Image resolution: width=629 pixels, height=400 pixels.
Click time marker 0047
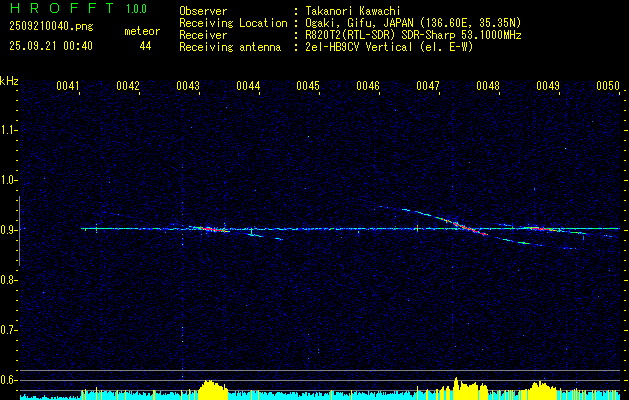pyautogui.click(x=428, y=86)
